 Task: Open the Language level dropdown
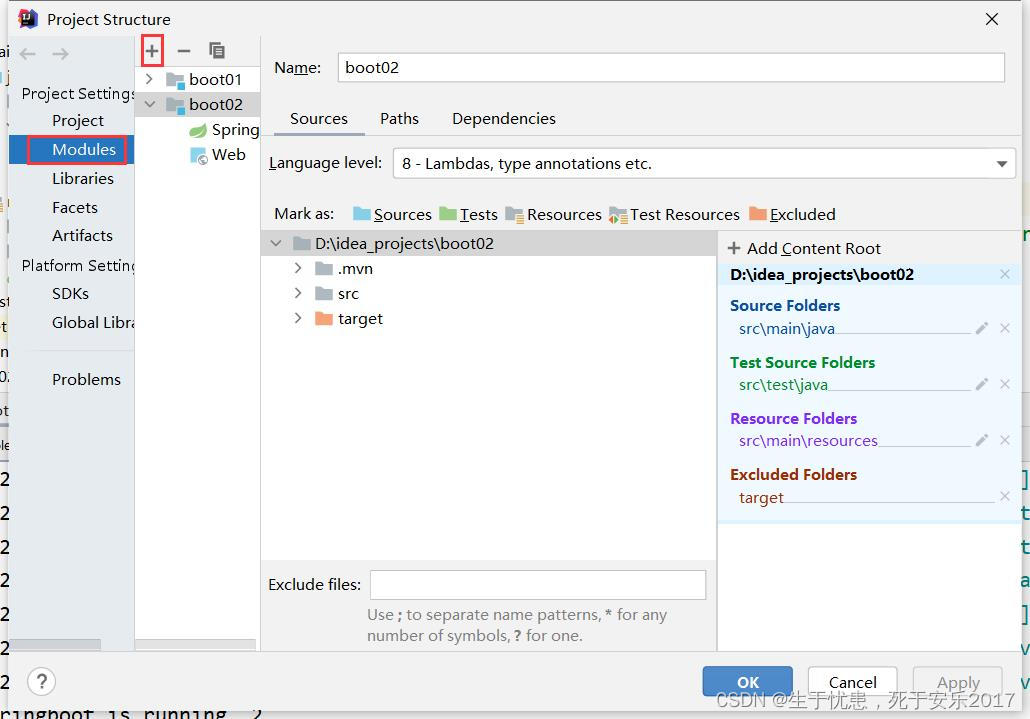click(1001, 163)
